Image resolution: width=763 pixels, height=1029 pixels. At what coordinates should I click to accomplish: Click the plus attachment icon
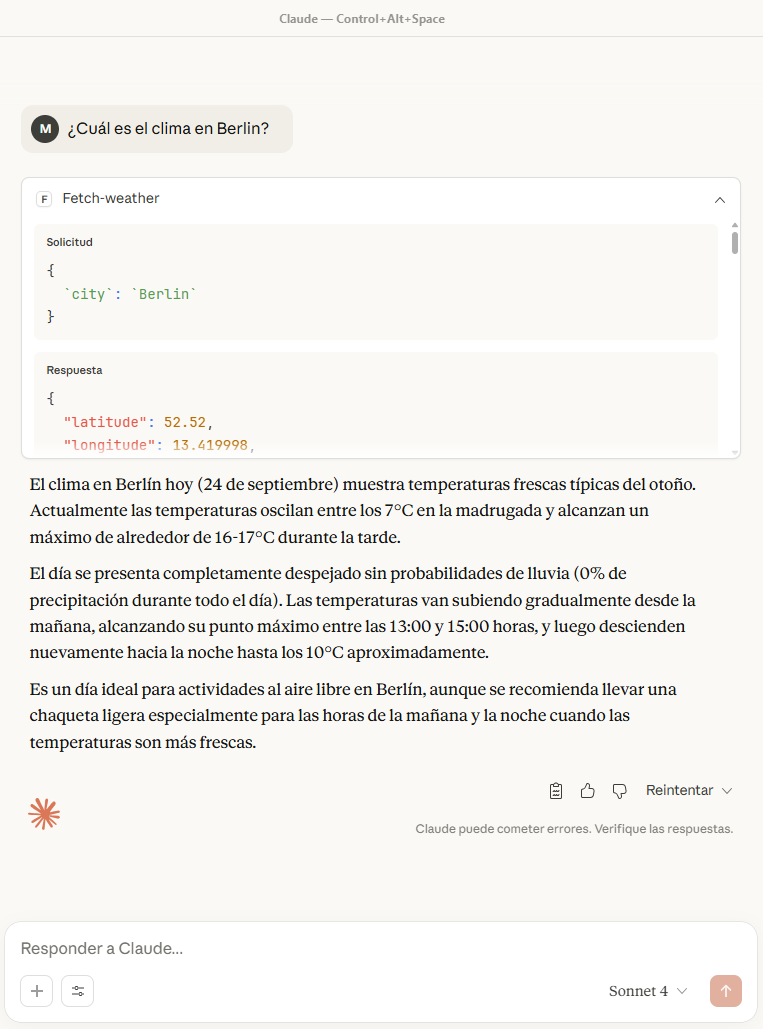37,991
